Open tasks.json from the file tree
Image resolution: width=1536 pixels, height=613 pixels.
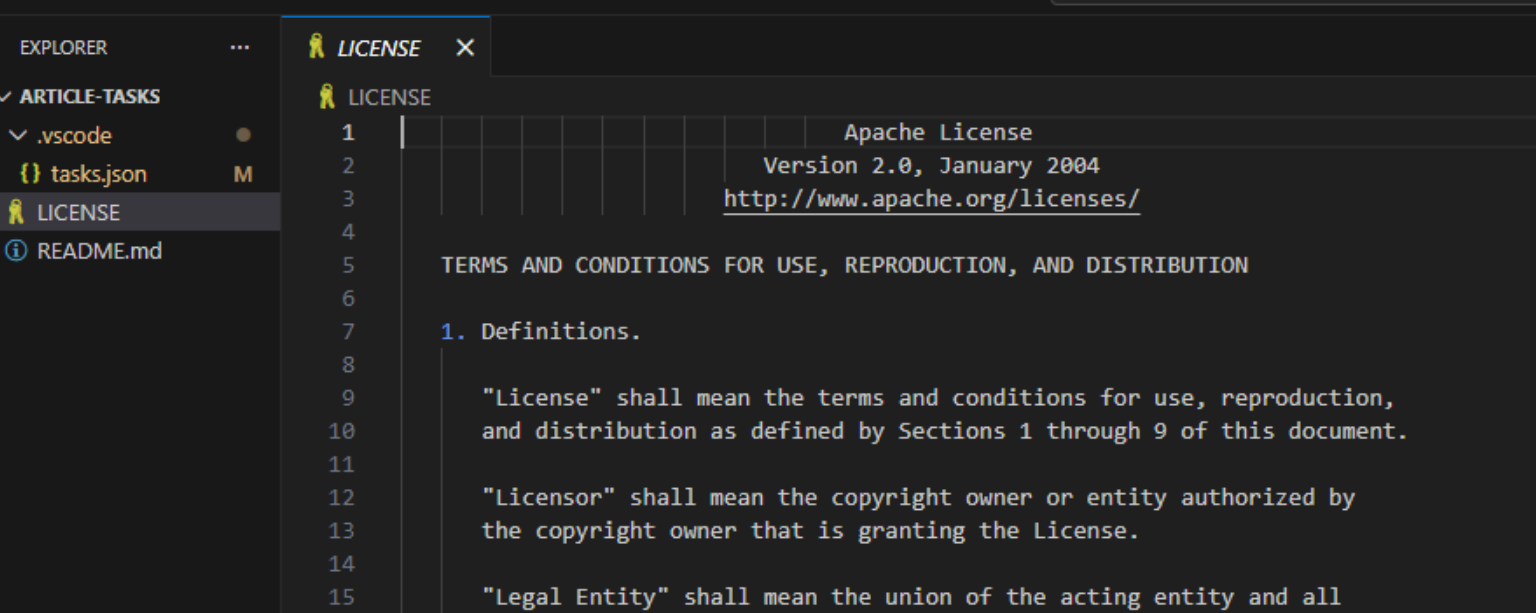[98, 174]
